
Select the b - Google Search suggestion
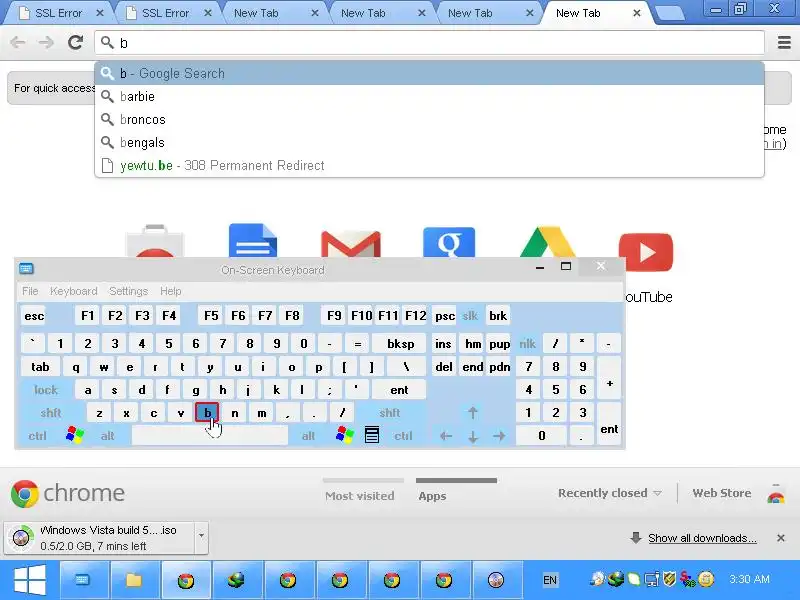429,73
